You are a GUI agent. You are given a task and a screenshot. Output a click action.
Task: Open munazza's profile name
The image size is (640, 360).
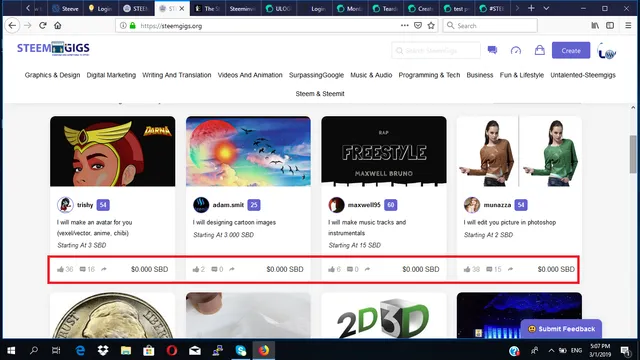pyautogui.click(x=497, y=205)
